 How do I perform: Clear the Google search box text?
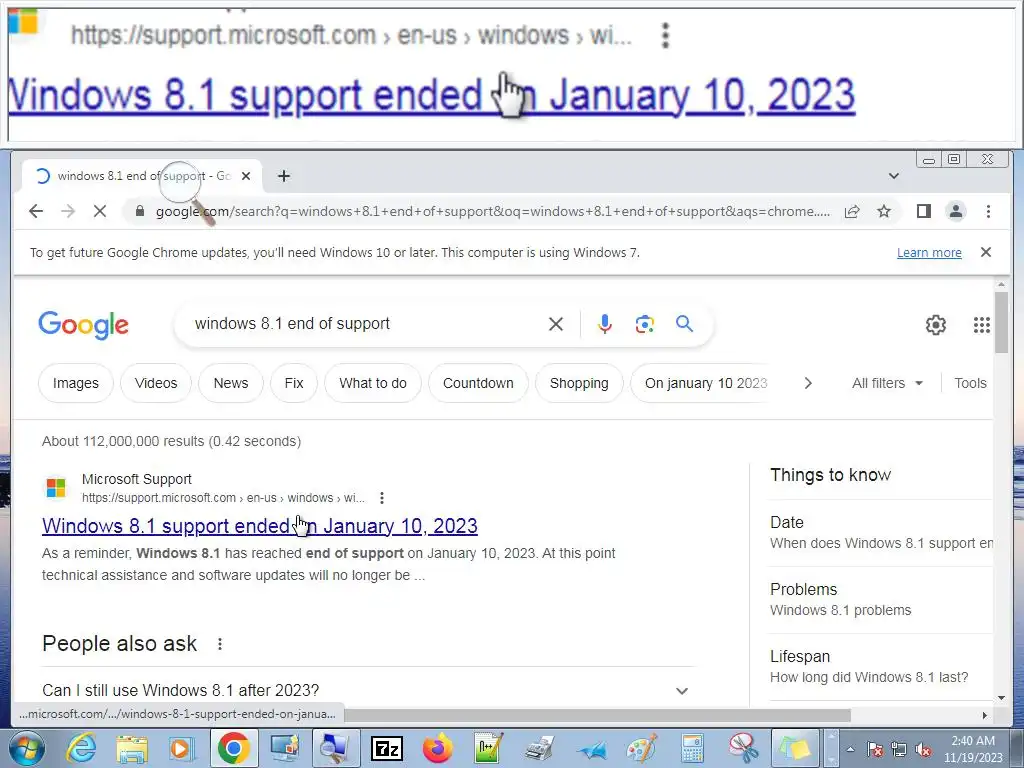click(555, 324)
